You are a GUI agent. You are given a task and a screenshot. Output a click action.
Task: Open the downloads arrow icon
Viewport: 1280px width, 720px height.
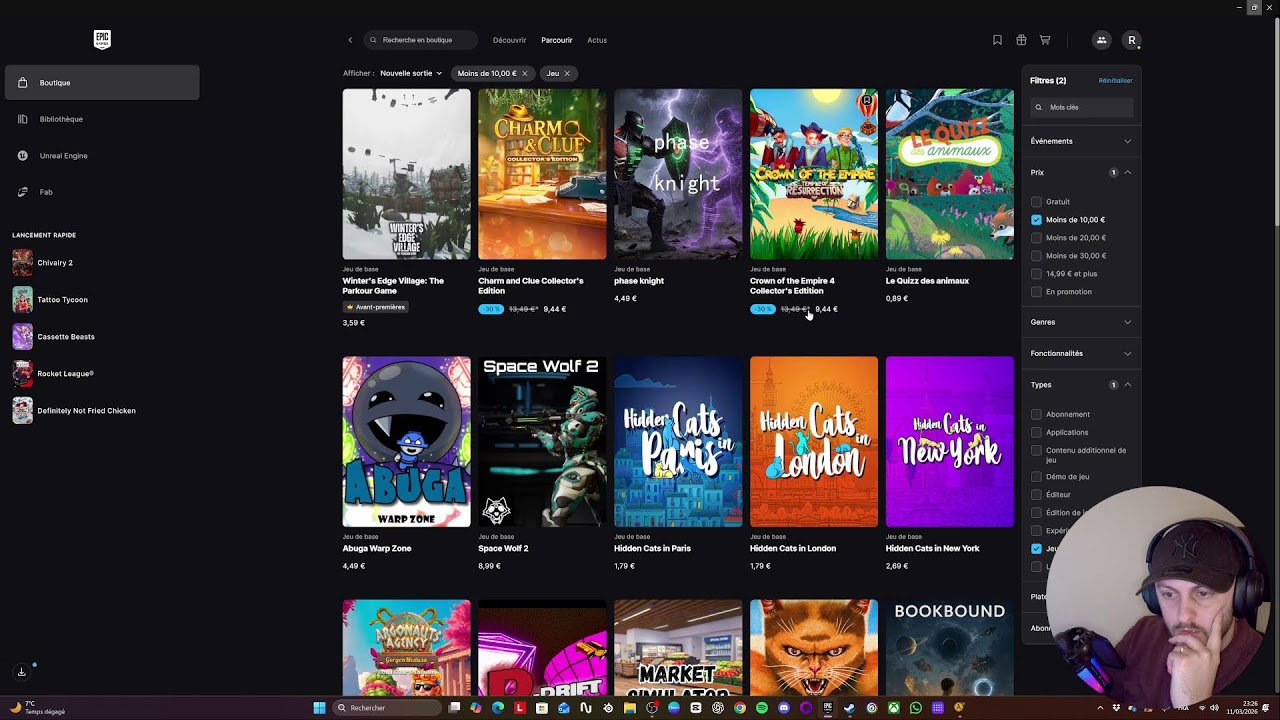click(x=21, y=672)
